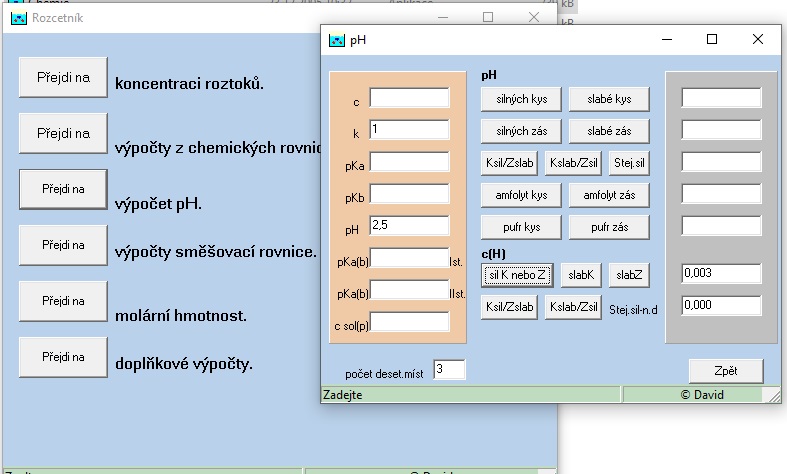Click Ksil/Zslab in the pH section
Image resolution: width=787 pixels, height=474 pixels.
509,163
